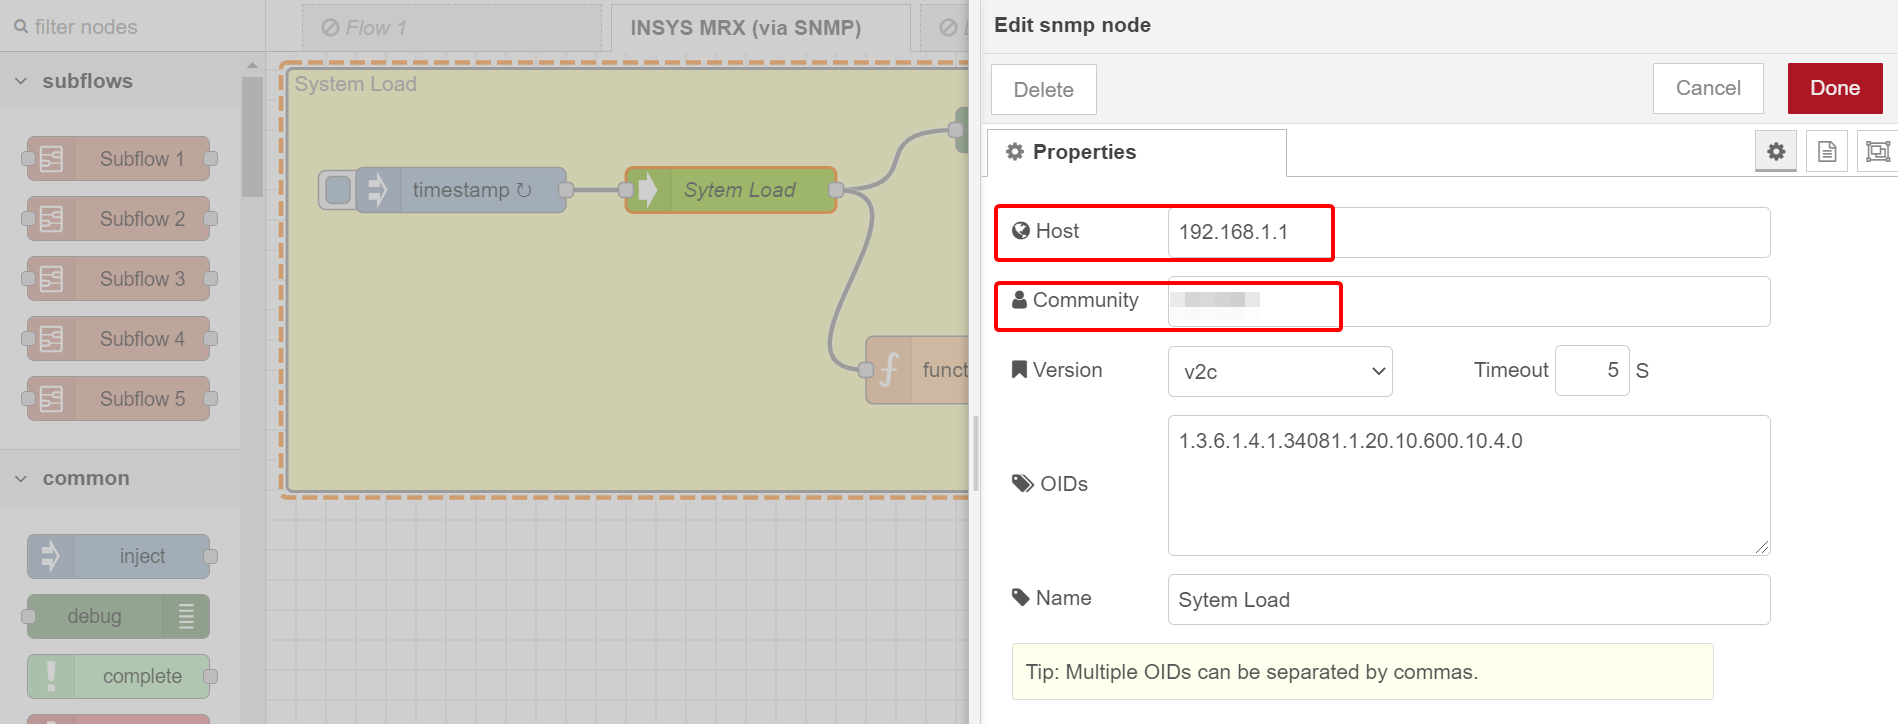Click Subflow 3 palette node

119,279
